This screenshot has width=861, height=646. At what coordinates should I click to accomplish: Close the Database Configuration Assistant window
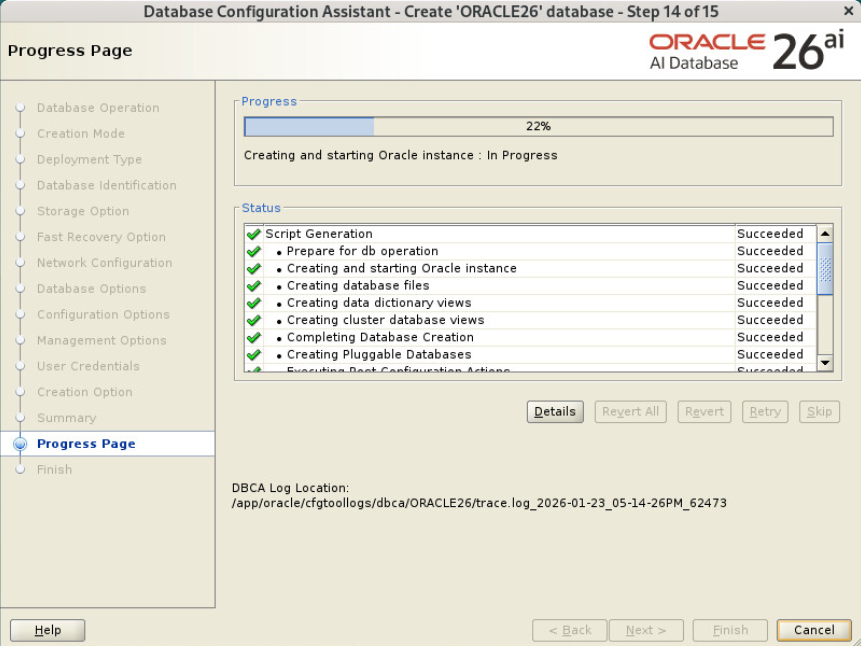tap(848, 11)
